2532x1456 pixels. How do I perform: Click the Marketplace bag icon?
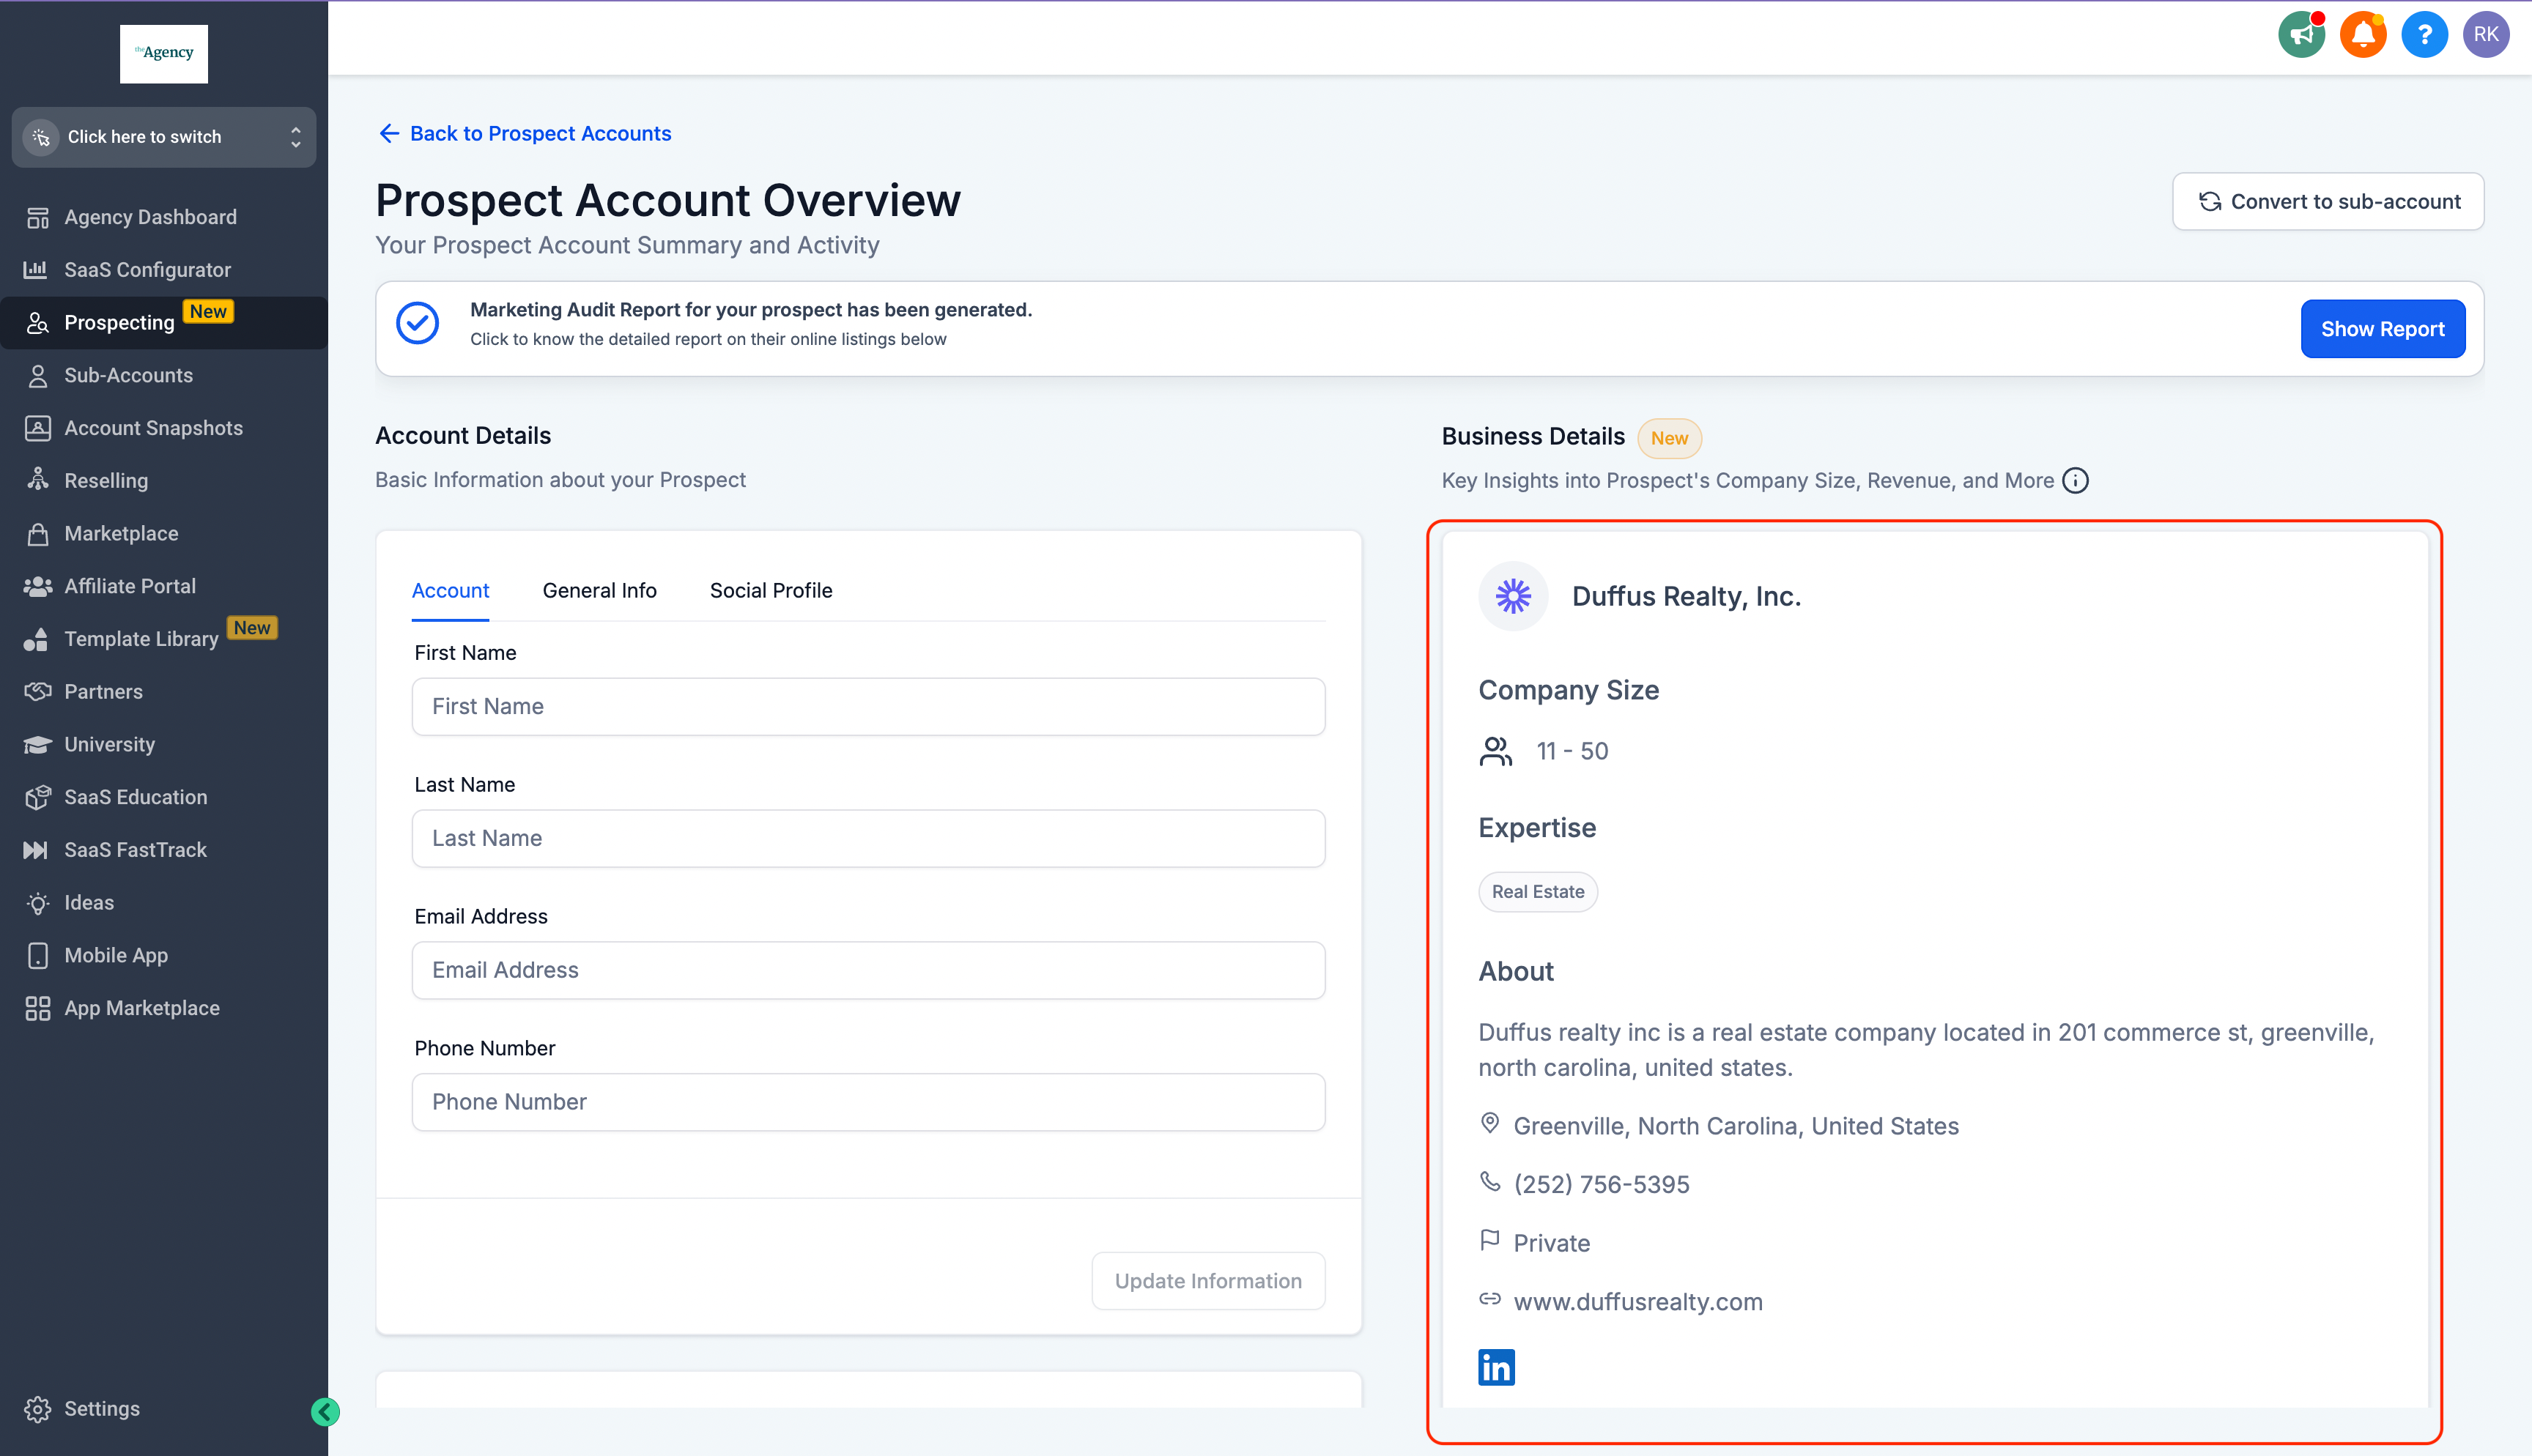(38, 533)
